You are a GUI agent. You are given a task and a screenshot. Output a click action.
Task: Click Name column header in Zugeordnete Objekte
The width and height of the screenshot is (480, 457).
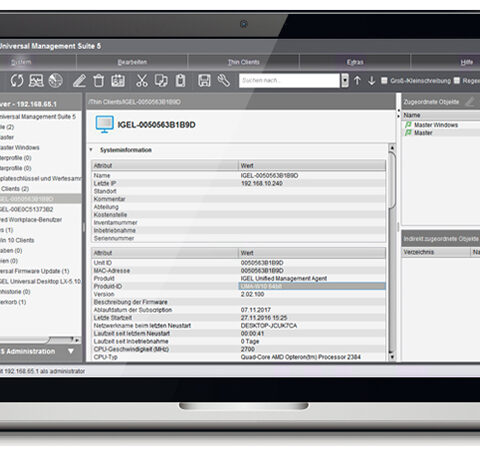click(441, 115)
